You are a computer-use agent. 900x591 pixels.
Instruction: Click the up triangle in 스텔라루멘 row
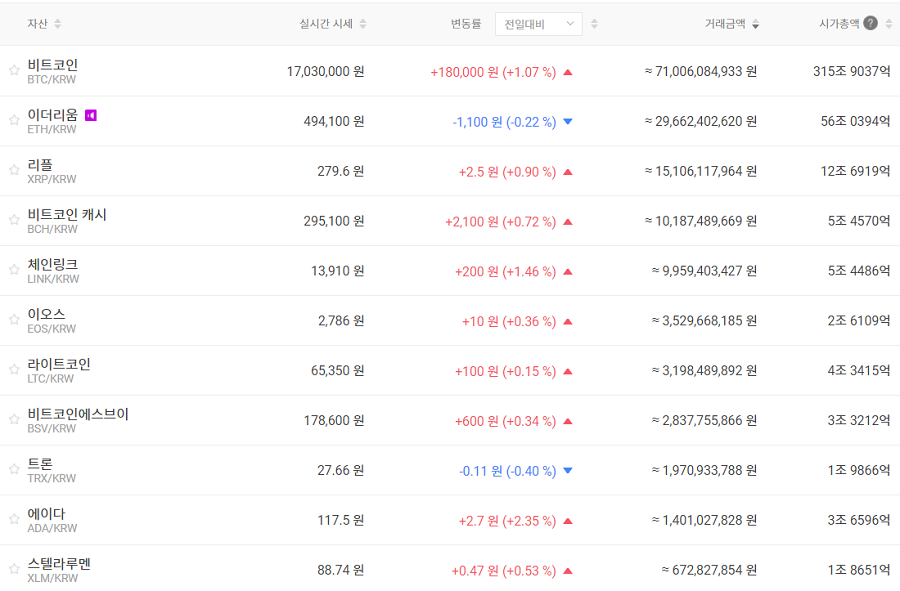[x=568, y=571]
